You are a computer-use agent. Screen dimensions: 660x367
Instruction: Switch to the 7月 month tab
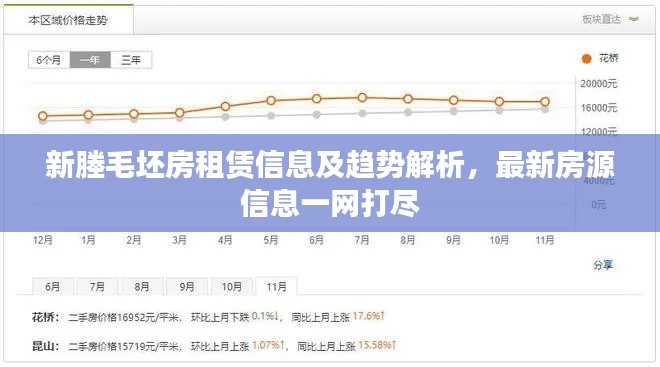(97, 287)
